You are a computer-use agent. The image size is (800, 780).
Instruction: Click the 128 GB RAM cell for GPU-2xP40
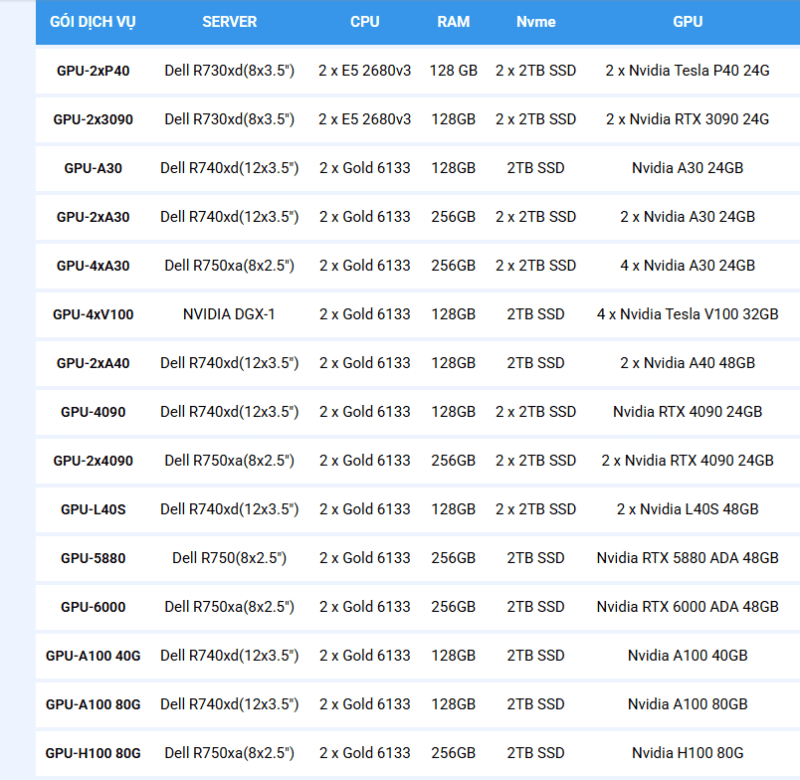click(x=454, y=70)
